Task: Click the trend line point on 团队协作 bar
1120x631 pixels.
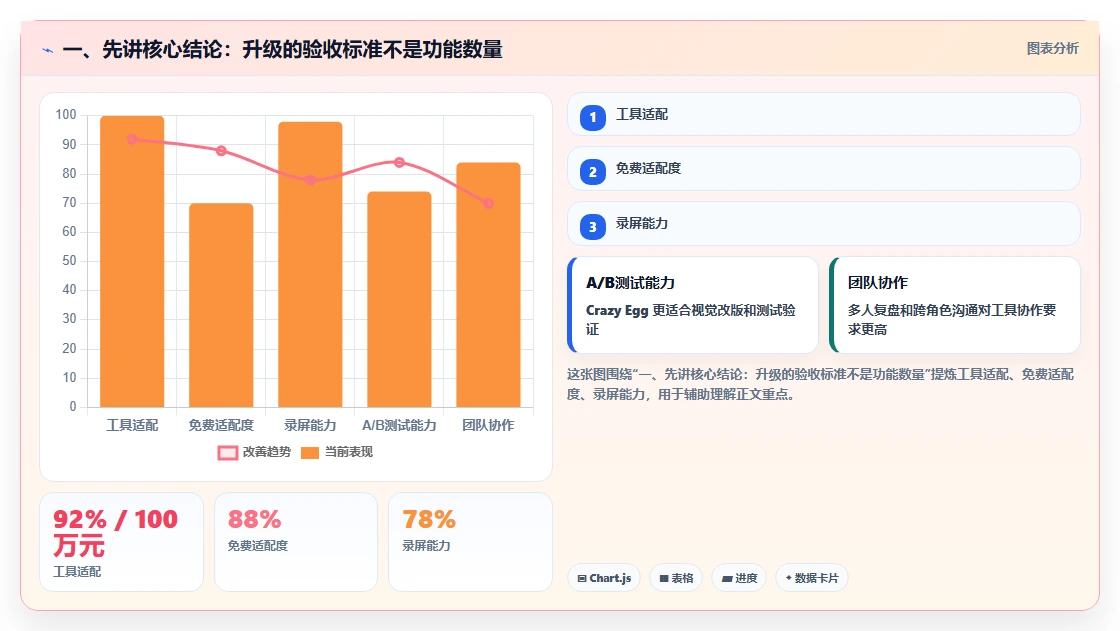Action: pyautogui.click(x=489, y=203)
